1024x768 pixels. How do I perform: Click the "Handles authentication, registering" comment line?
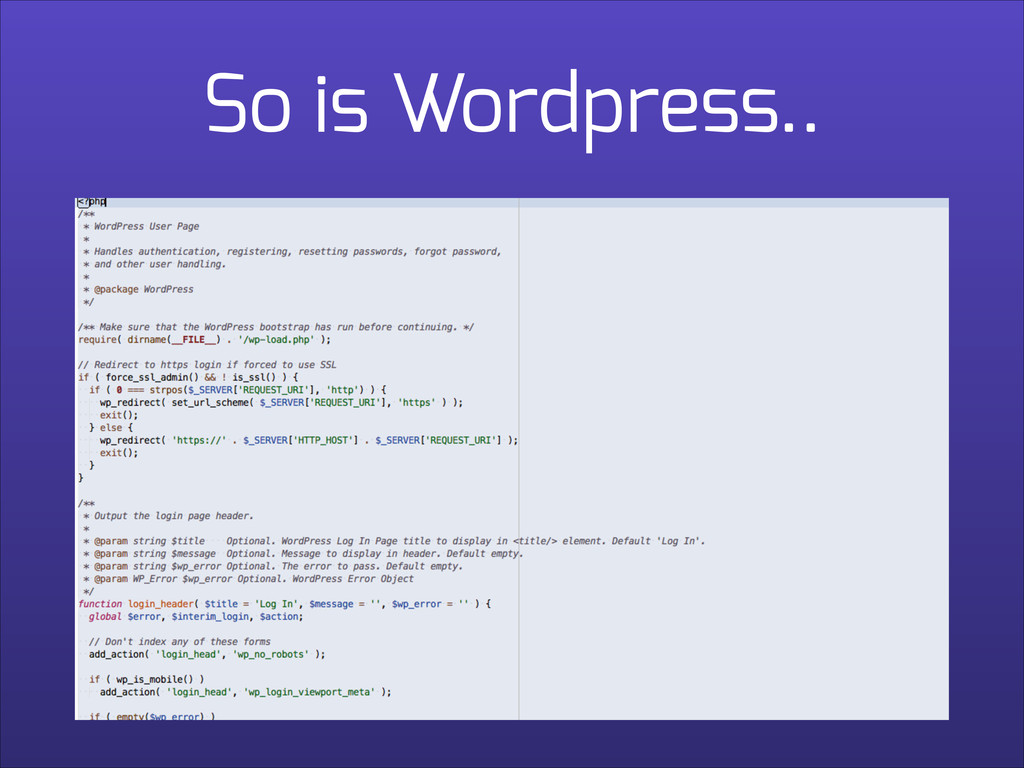pyautogui.click(x=292, y=251)
